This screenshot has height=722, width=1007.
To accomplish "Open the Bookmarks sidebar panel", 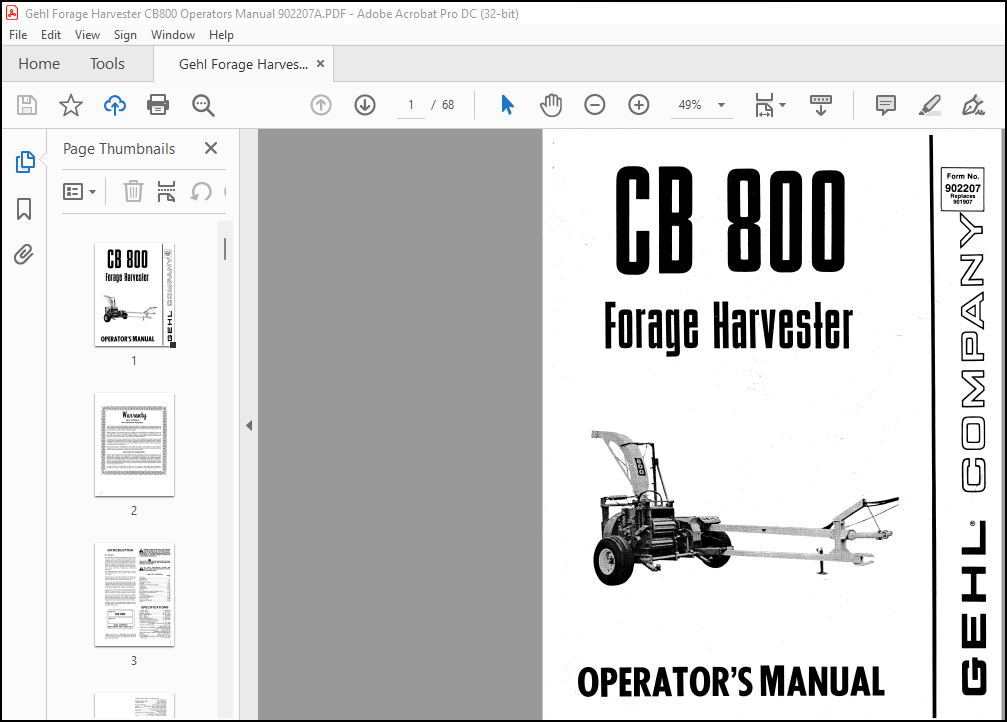I will 24,209.
